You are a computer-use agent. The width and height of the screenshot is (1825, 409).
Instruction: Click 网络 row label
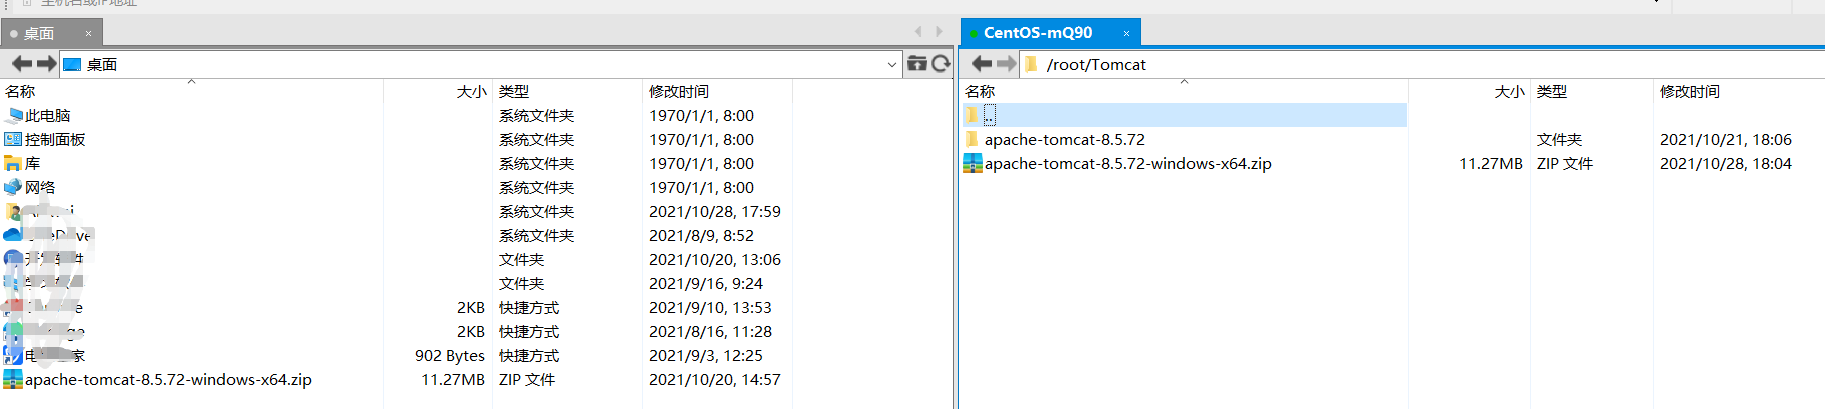click(40, 188)
